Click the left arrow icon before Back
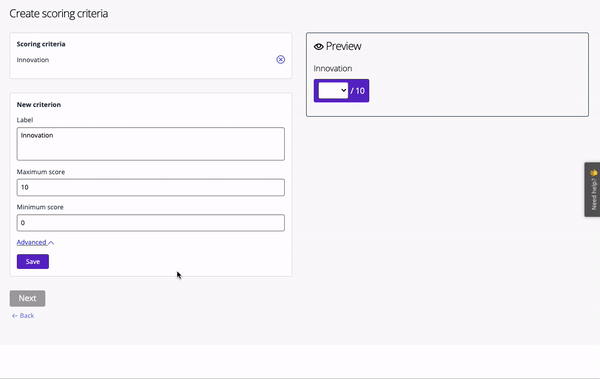Screen dimensions: 600x379 pyautogui.click(x=15, y=316)
